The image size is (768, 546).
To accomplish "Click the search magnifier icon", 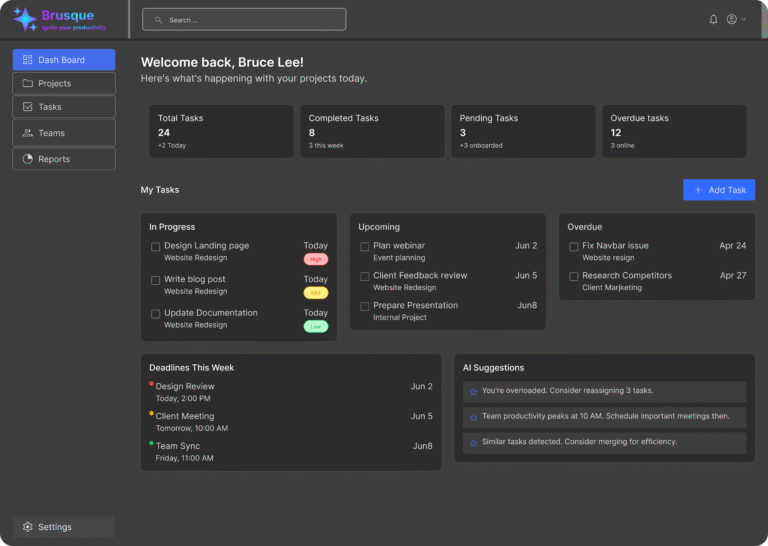I will (x=159, y=20).
